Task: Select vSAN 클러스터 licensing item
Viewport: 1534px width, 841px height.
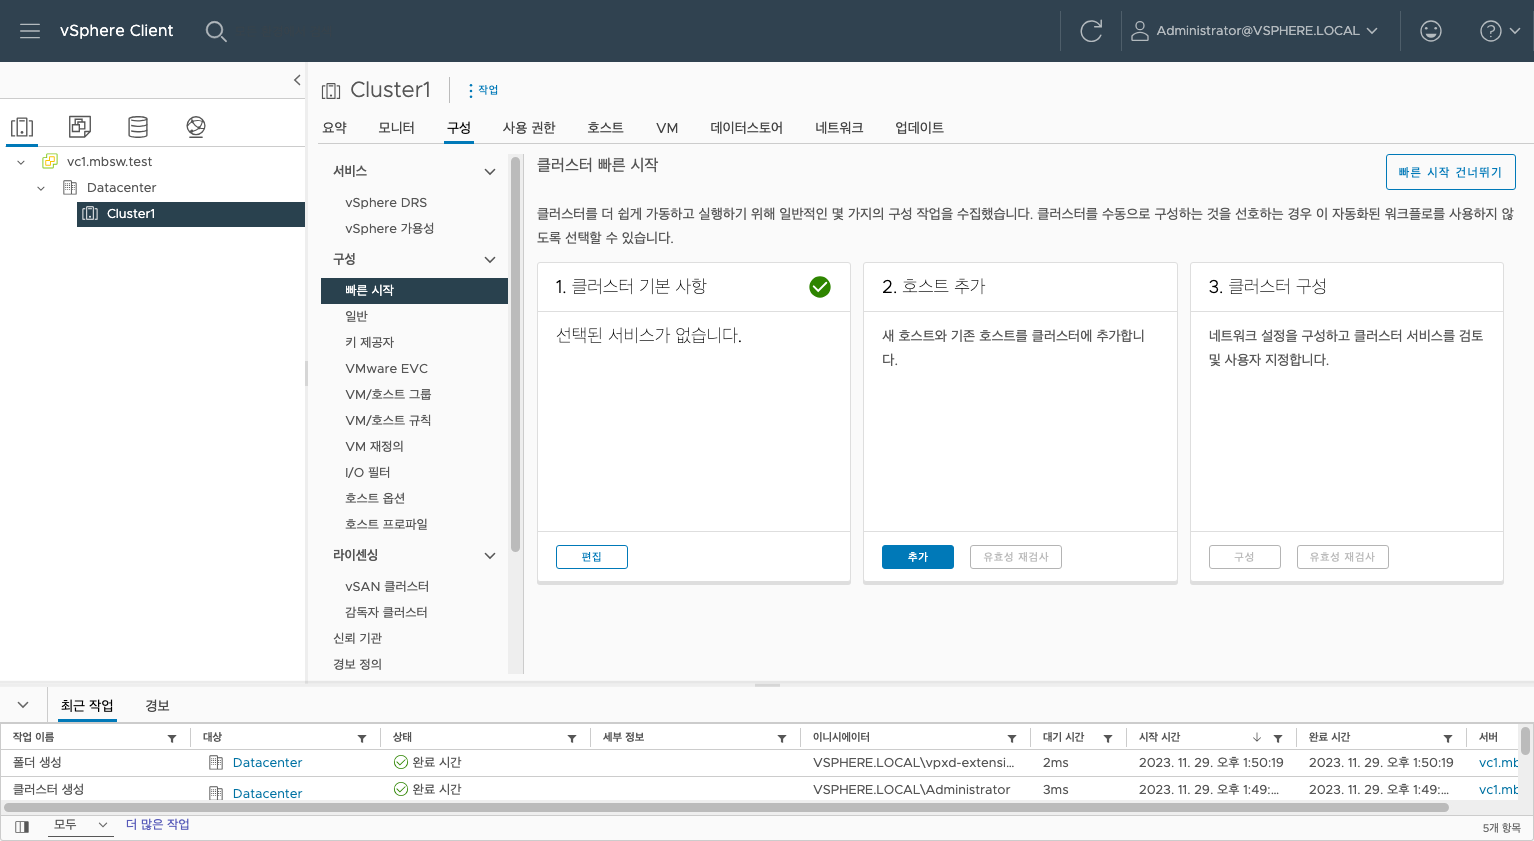Action: point(387,586)
